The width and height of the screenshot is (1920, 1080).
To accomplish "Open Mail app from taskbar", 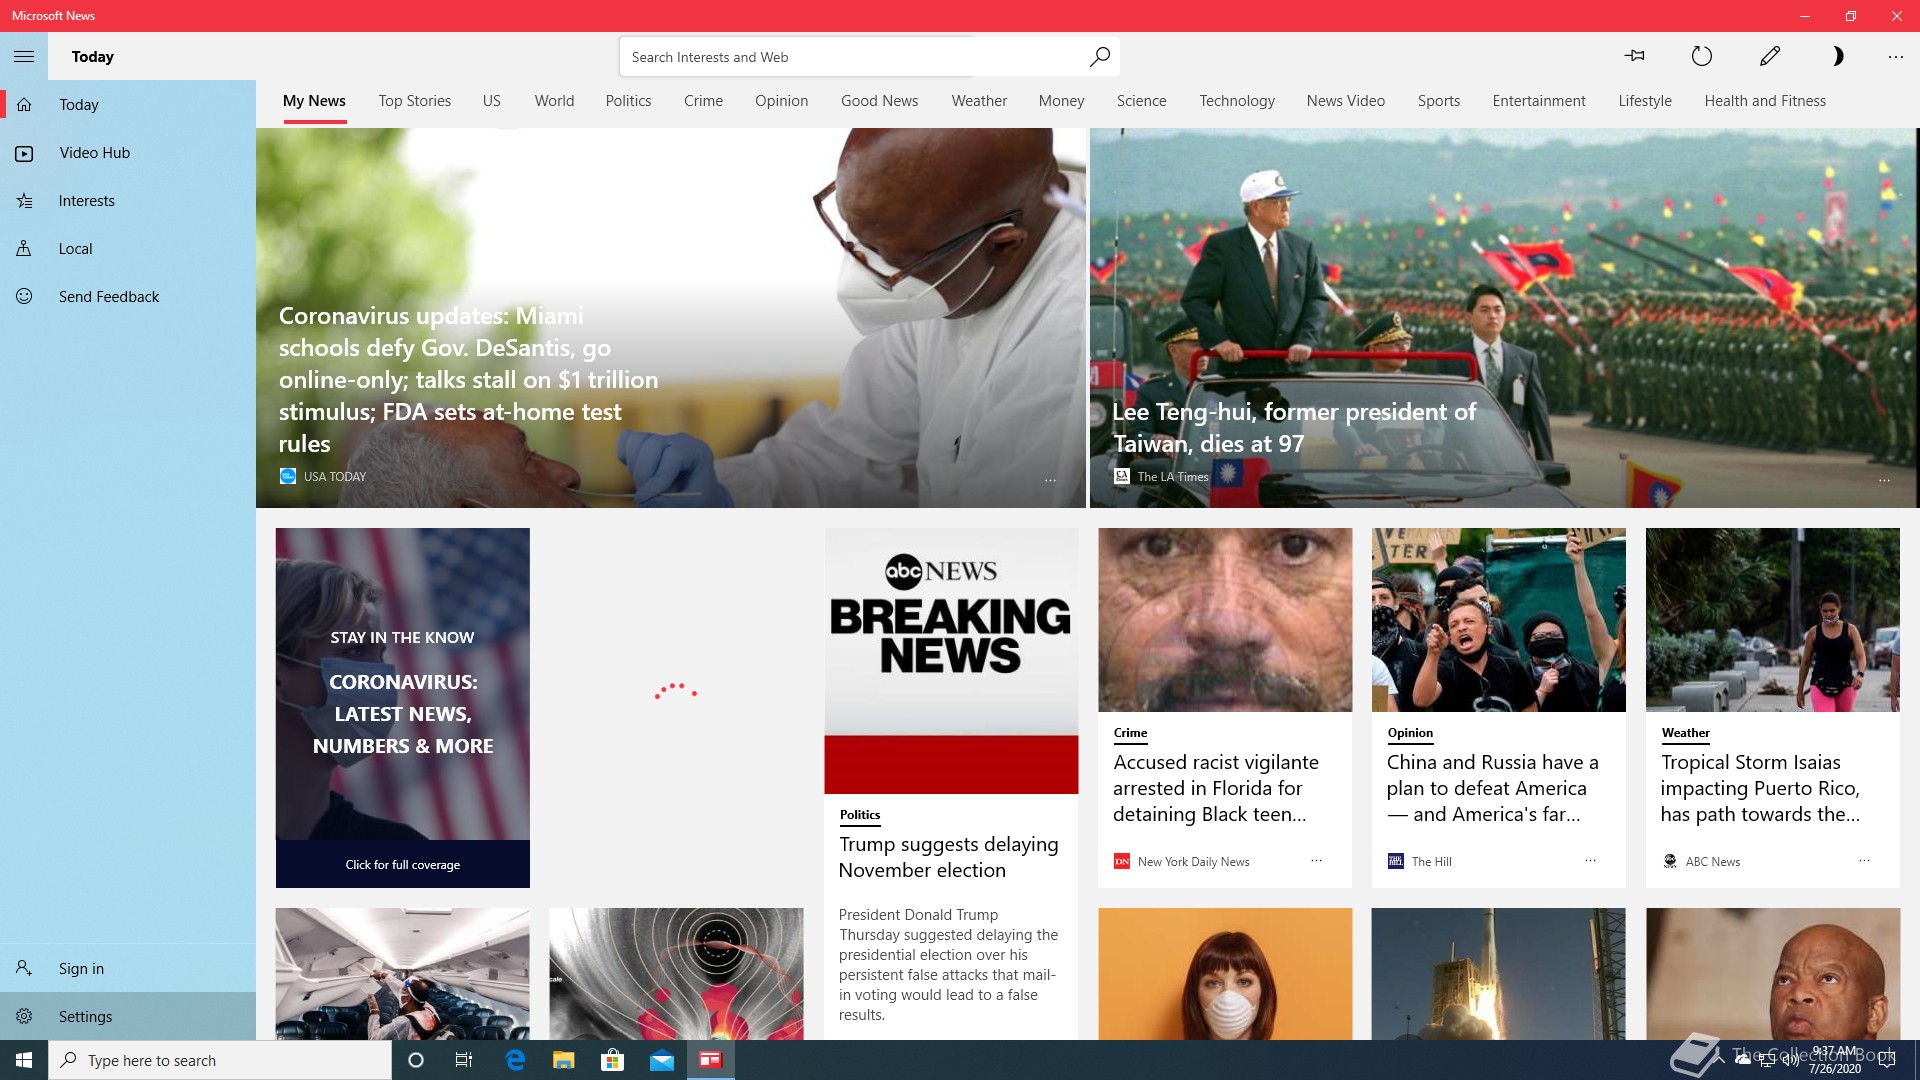I will tap(662, 1060).
